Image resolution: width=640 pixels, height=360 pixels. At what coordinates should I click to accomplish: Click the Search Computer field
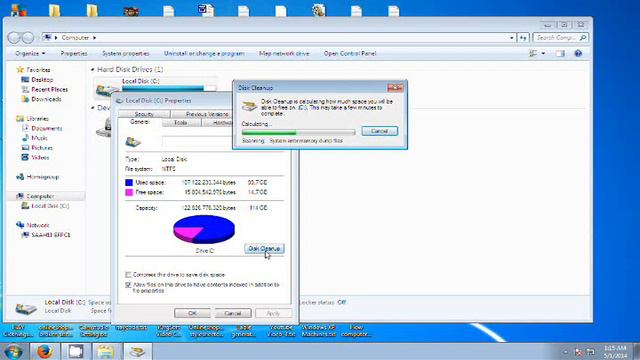(560, 38)
